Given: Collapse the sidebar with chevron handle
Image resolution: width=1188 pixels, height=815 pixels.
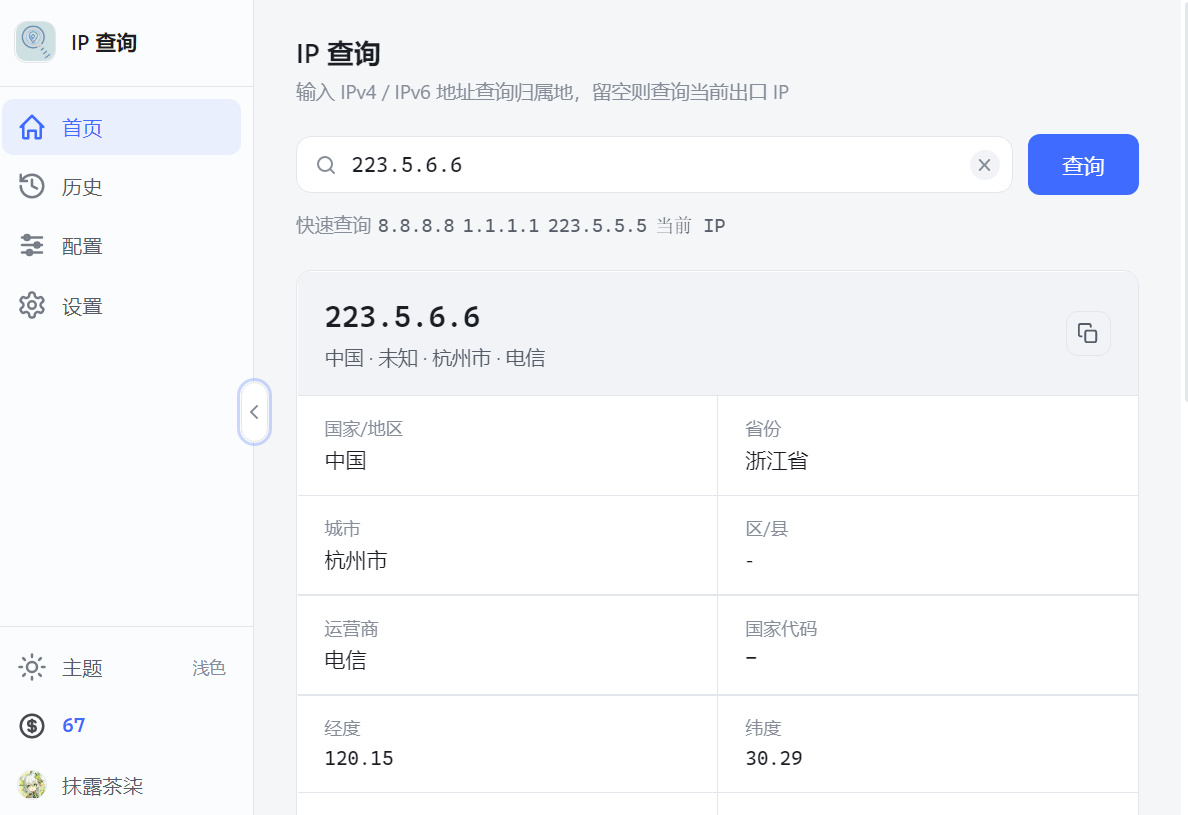Looking at the screenshot, I should click(255, 412).
